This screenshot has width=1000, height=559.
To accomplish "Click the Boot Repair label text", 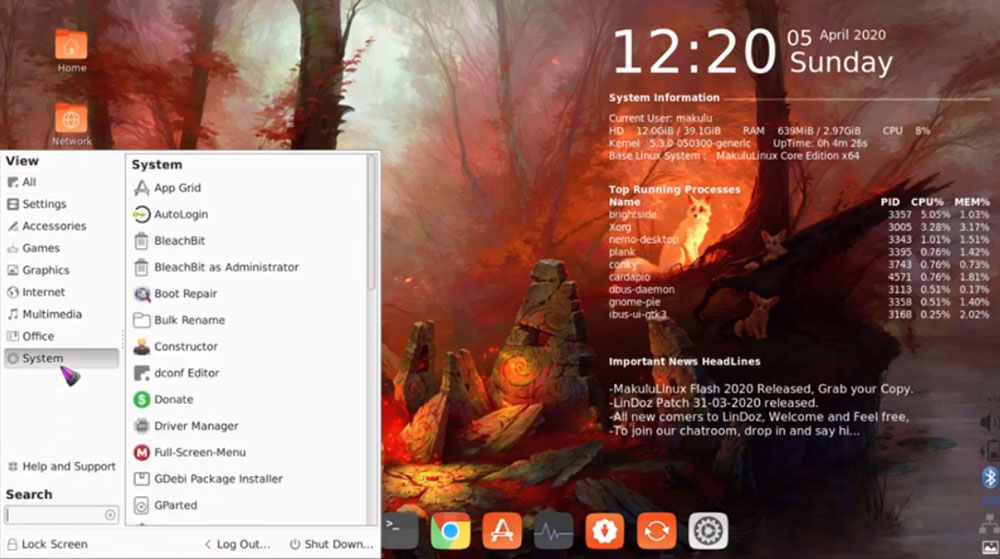I will 186,294.
